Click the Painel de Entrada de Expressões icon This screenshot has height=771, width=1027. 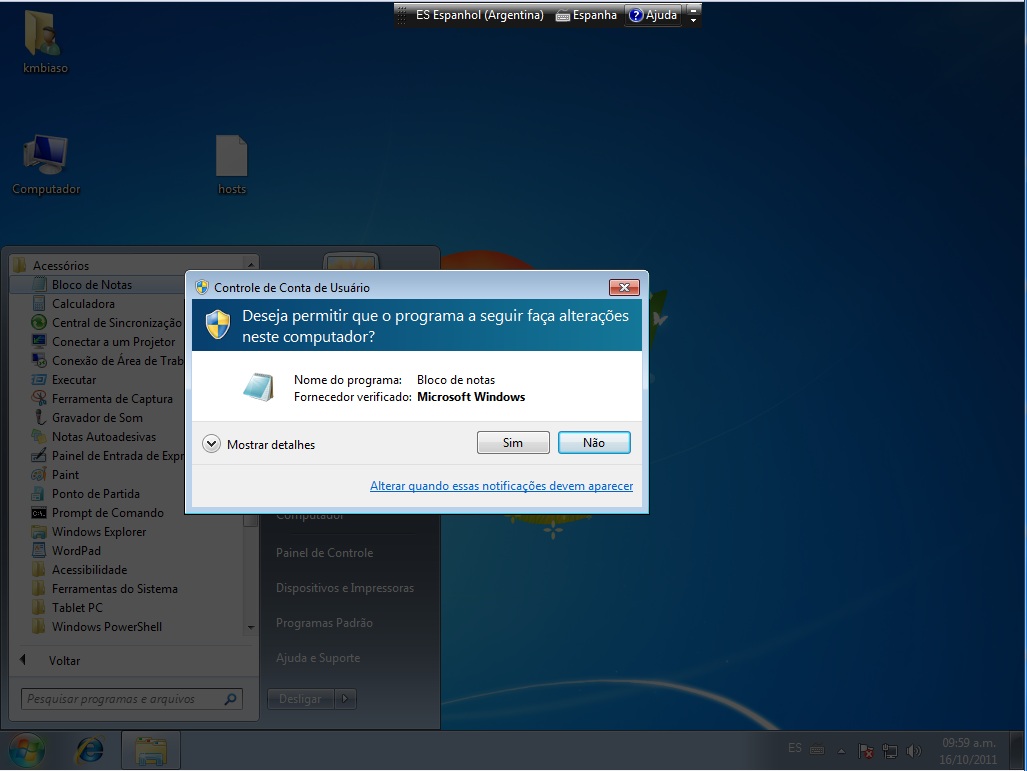pos(39,455)
